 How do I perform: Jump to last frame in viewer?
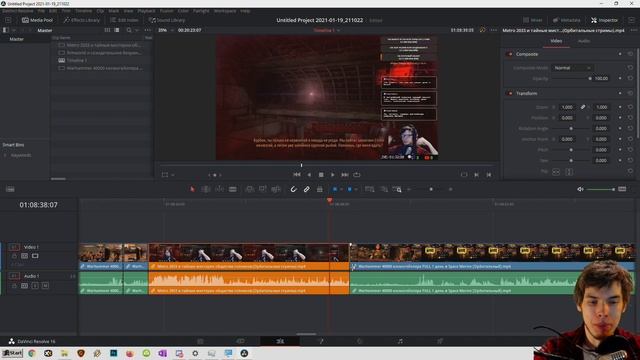tap(345, 175)
